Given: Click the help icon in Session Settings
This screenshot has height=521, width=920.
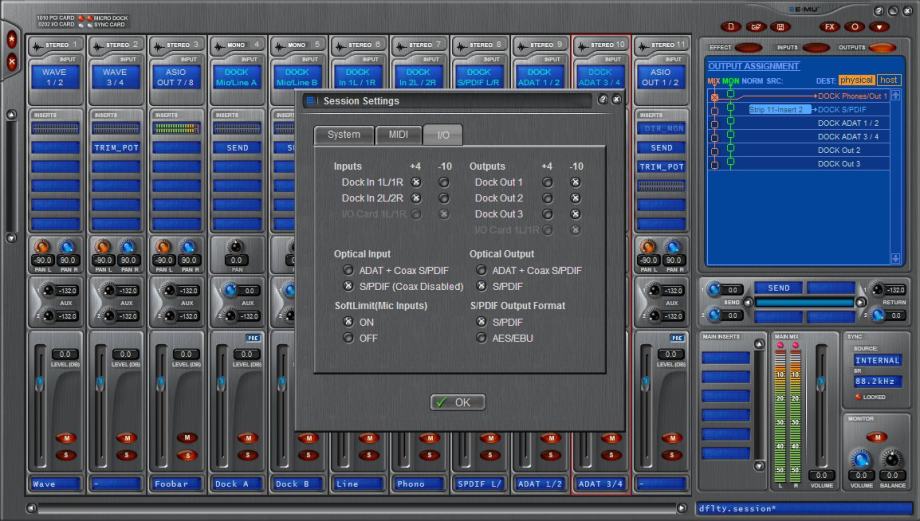Looking at the screenshot, I should pos(603,100).
